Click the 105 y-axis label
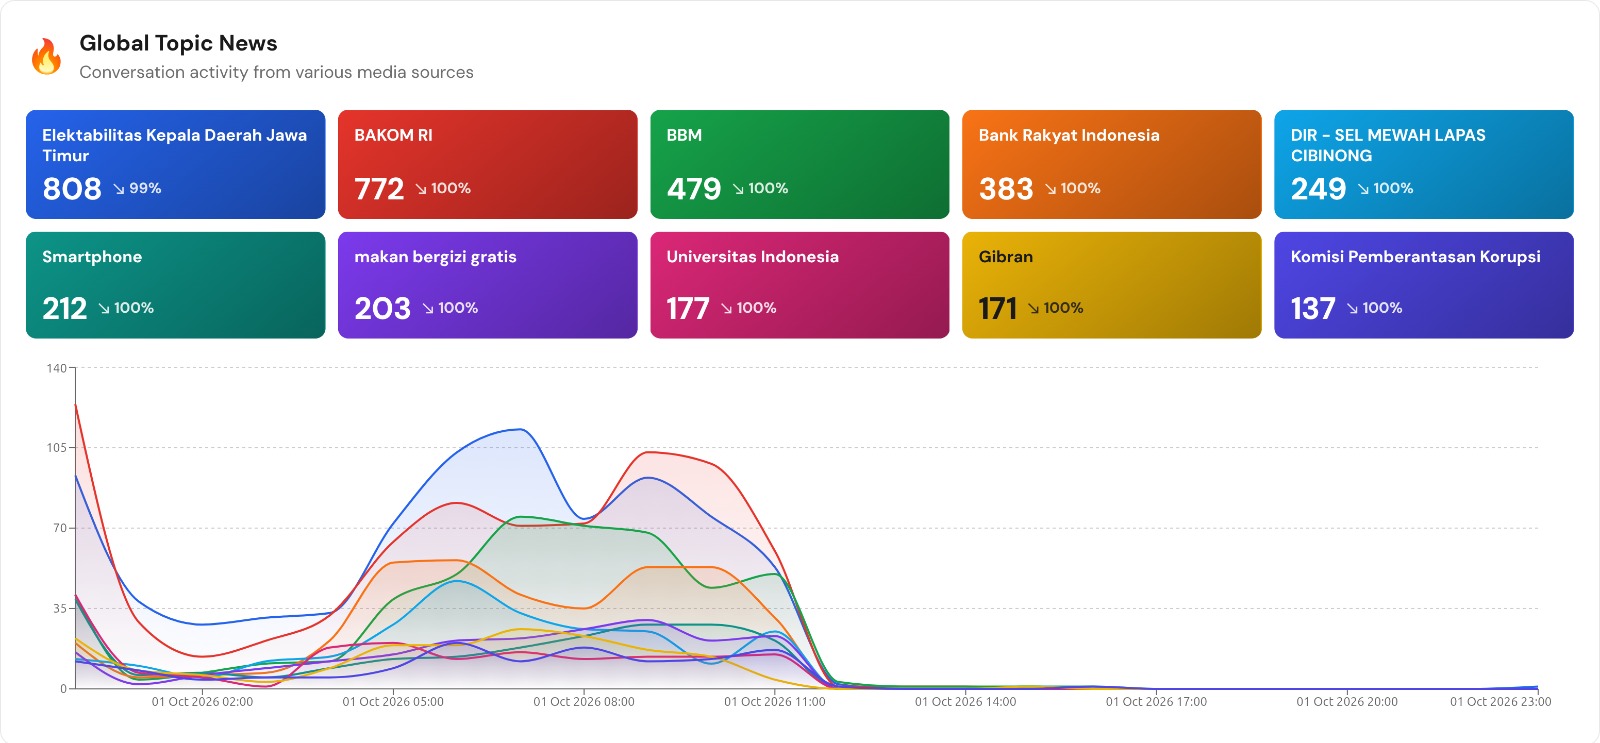Image resolution: width=1600 pixels, height=743 pixels. (56, 448)
